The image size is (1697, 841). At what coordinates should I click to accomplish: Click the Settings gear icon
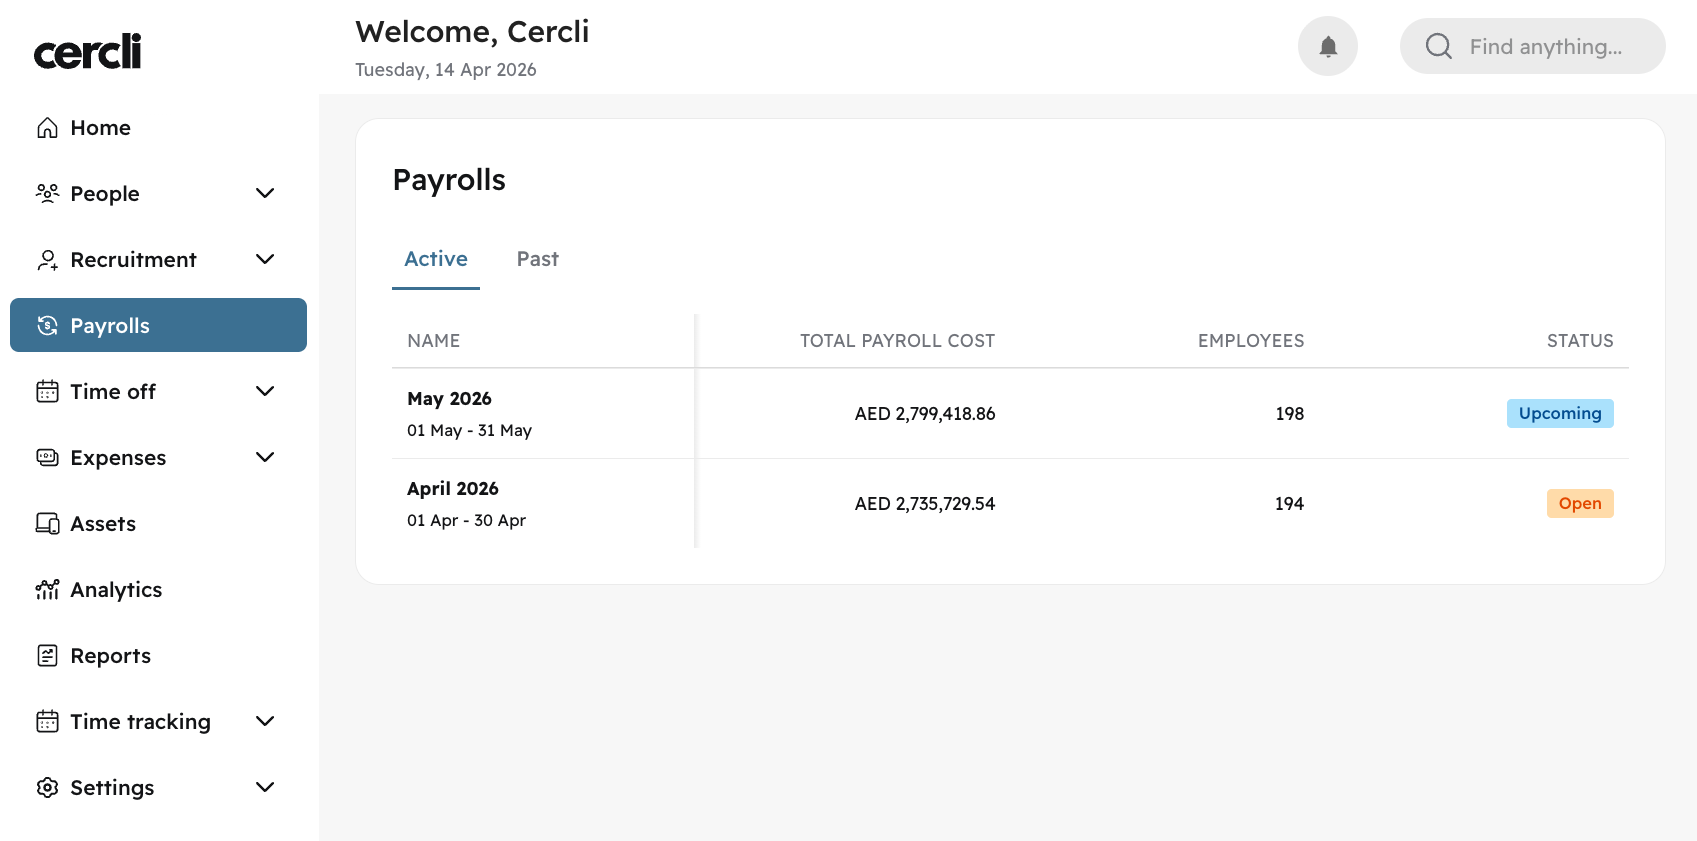[47, 788]
